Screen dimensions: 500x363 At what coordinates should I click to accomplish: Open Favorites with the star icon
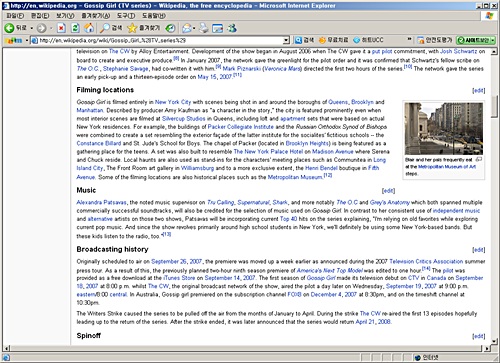coord(132,28)
